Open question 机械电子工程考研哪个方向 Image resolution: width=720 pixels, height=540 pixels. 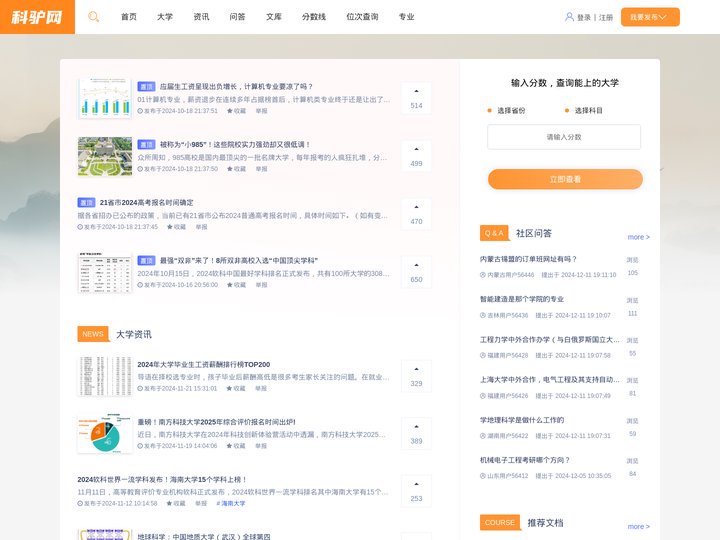[x=525, y=460]
